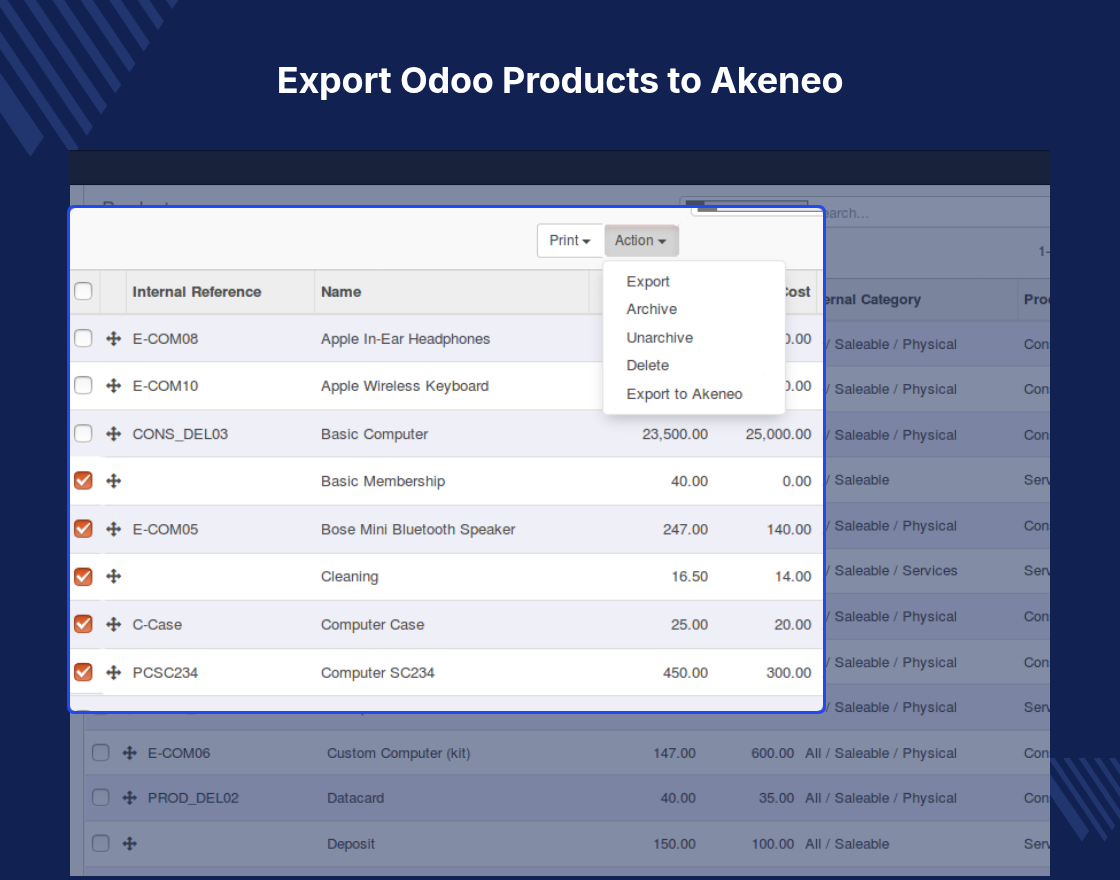The width and height of the screenshot is (1120, 880).
Task: Click drag handle icon for PROD_DEL02 row
Action: click(x=129, y=798)
